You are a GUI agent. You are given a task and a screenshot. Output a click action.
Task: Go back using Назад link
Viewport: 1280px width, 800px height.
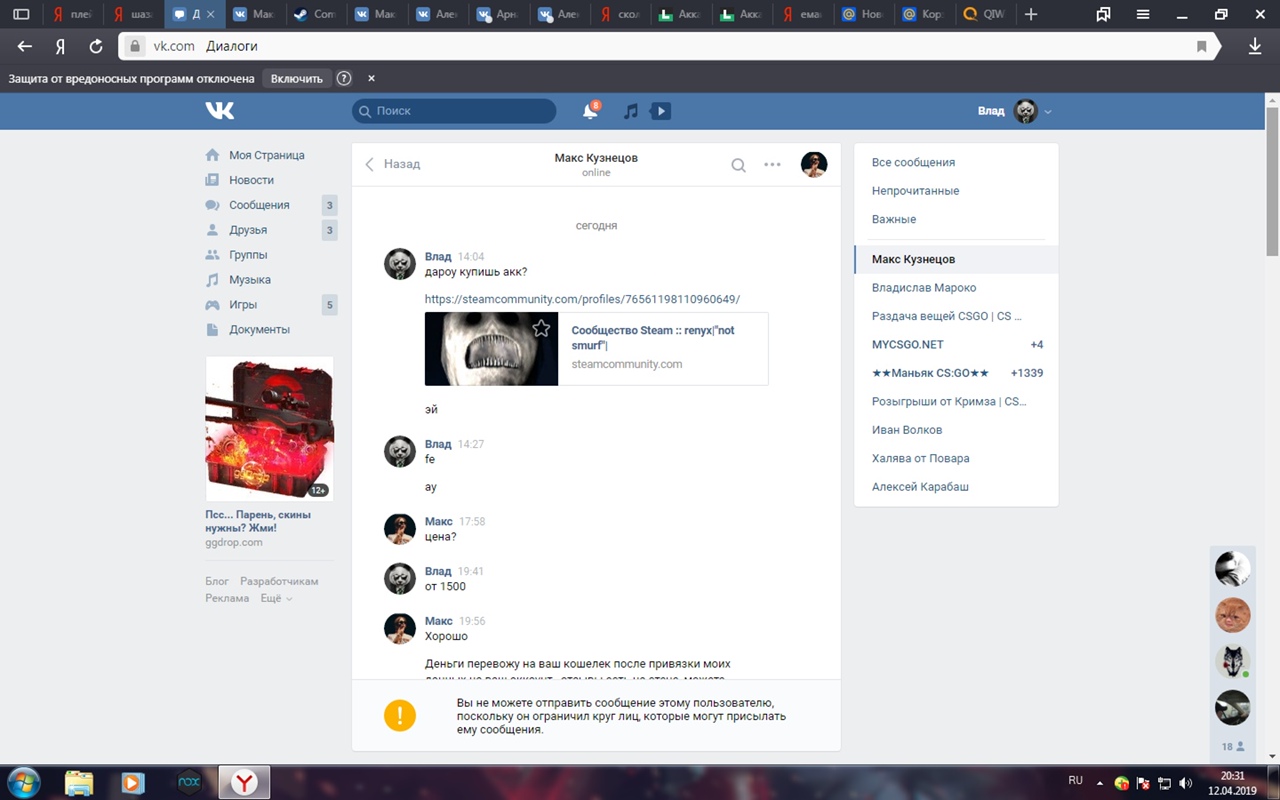point(393,164)
